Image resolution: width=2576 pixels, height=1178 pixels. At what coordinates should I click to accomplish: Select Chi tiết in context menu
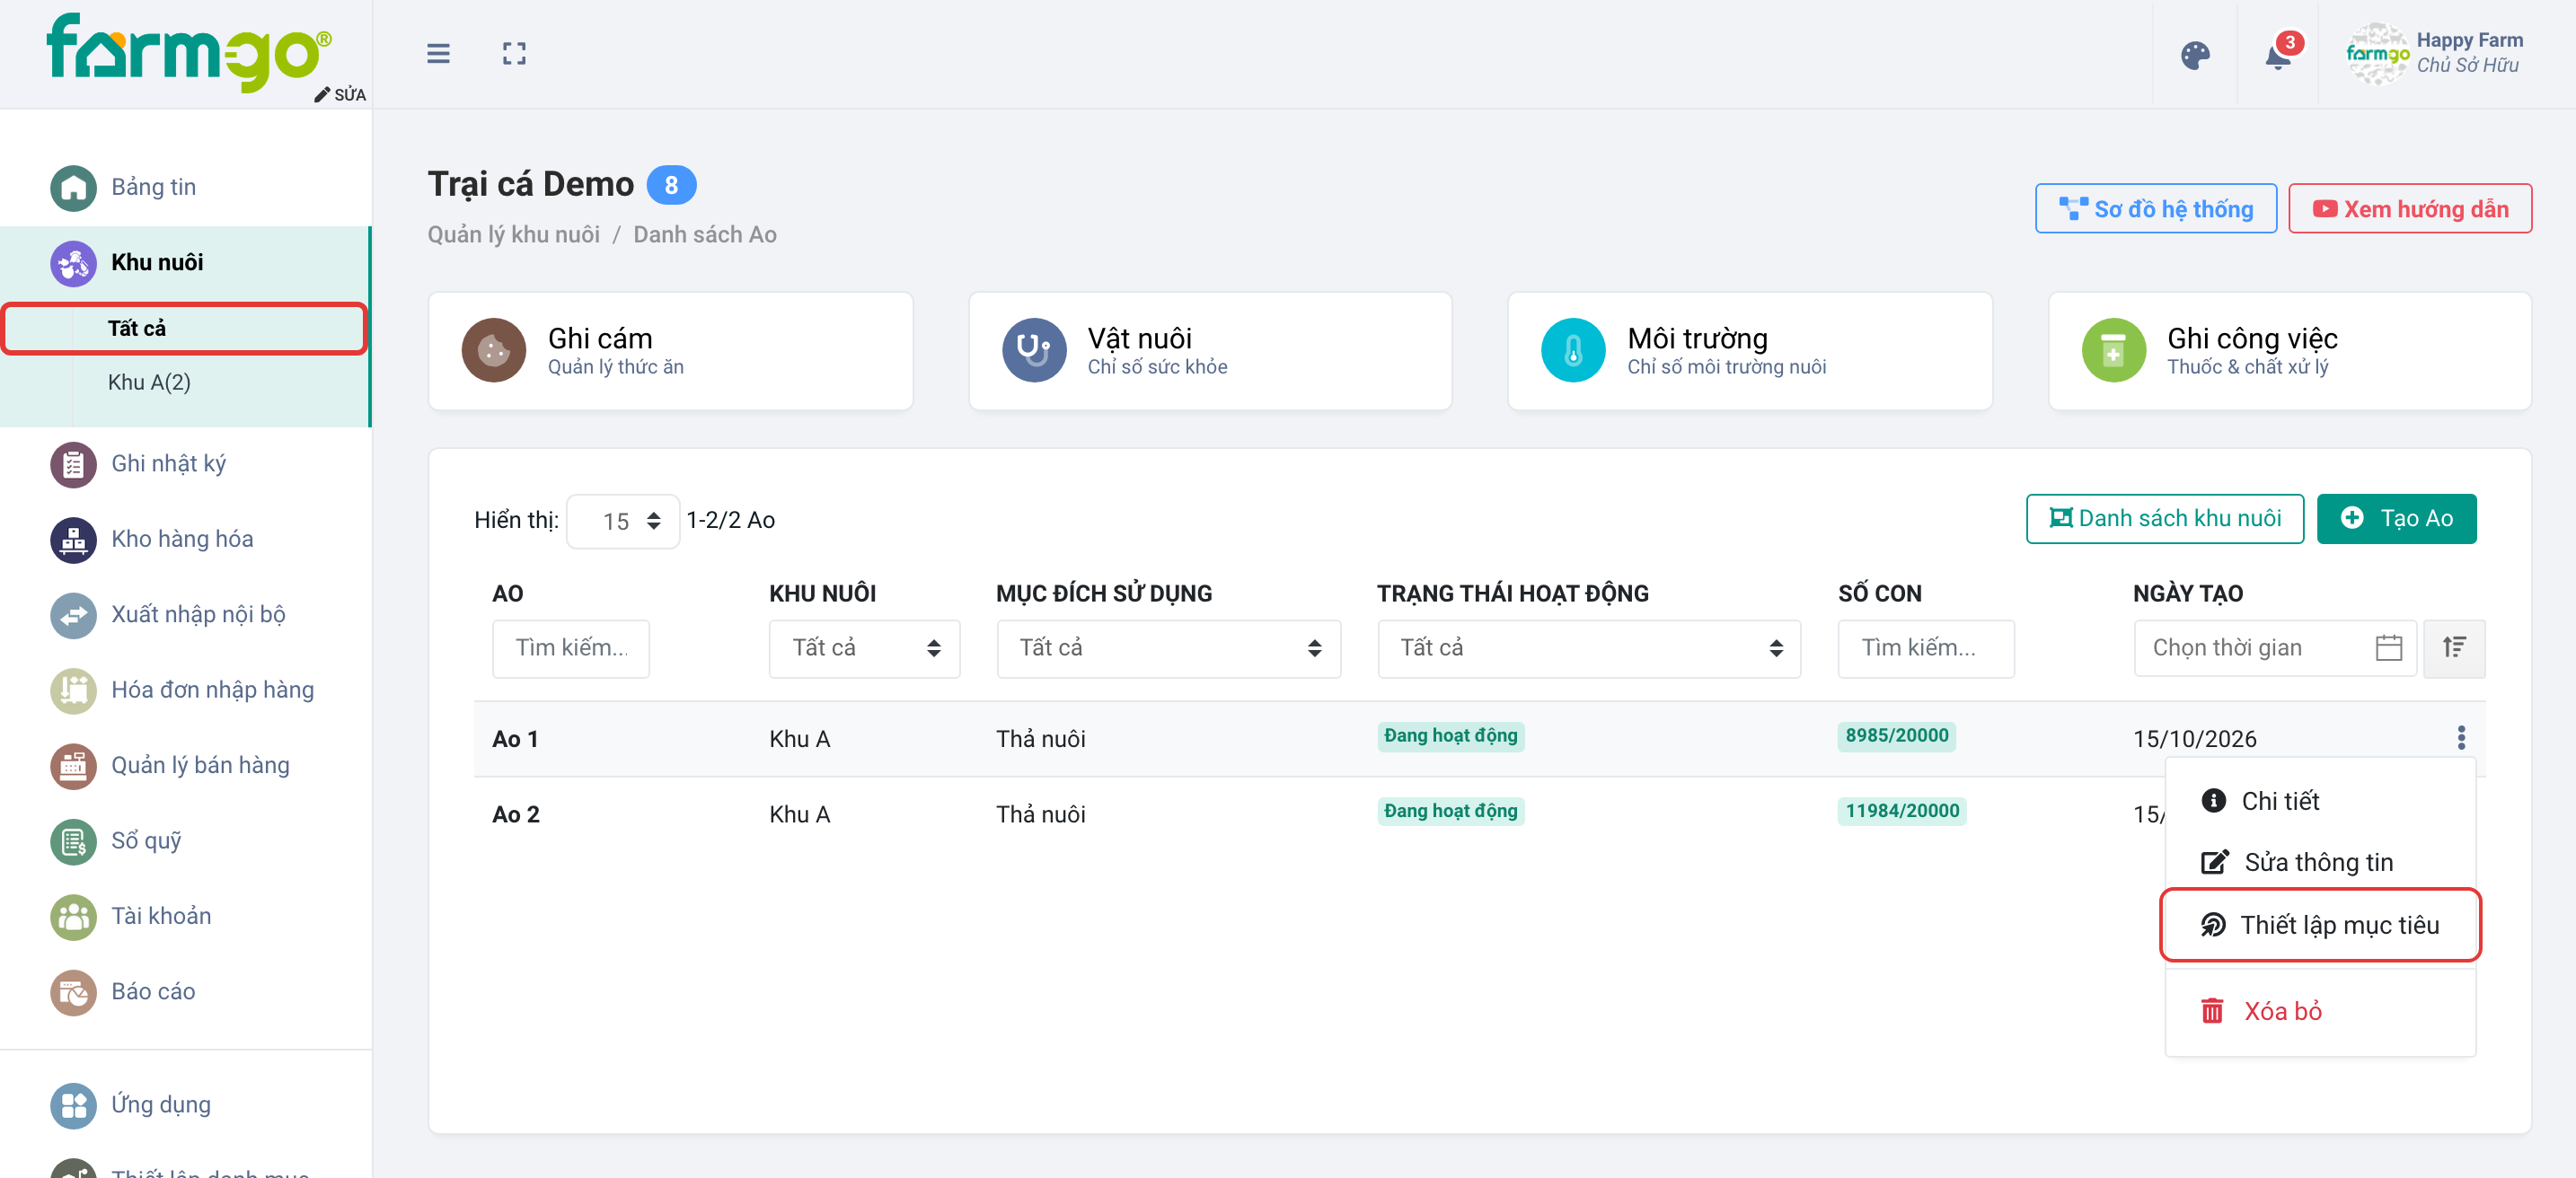[2320, 801]
